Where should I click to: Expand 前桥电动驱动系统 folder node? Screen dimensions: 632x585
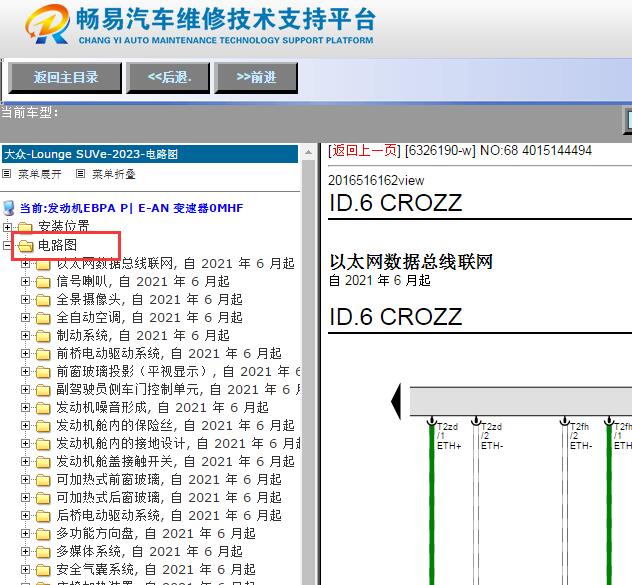pyautogui.click(x=25, y=354)
